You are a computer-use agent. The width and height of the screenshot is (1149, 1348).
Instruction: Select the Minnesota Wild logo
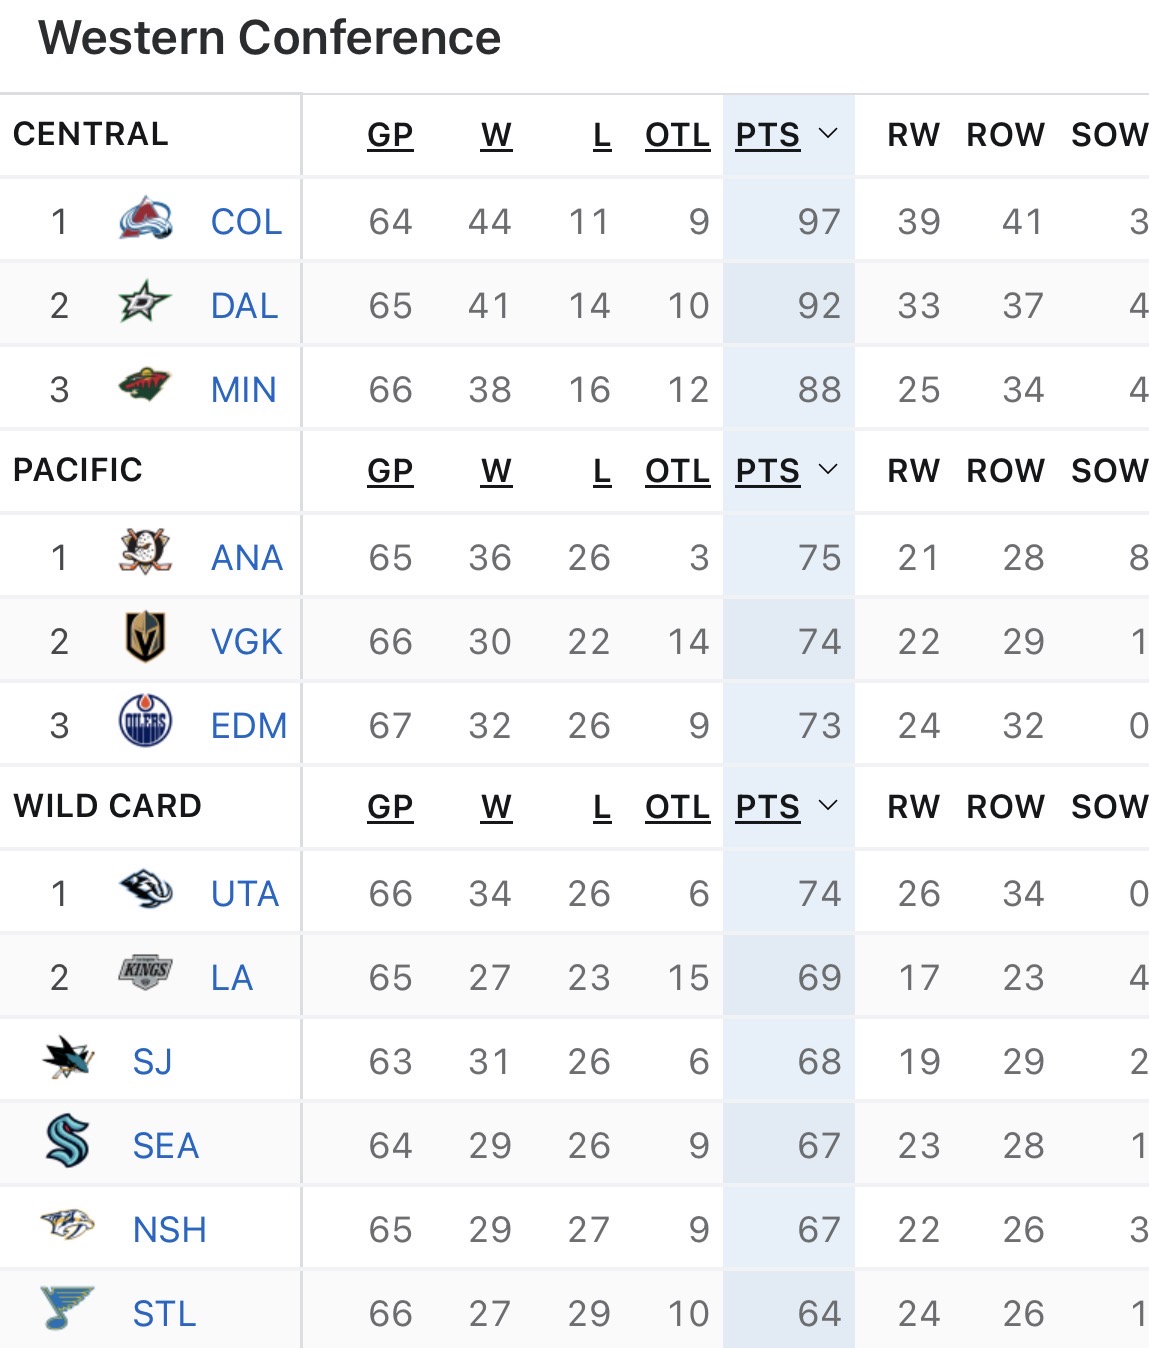click(x=145, y=386)
